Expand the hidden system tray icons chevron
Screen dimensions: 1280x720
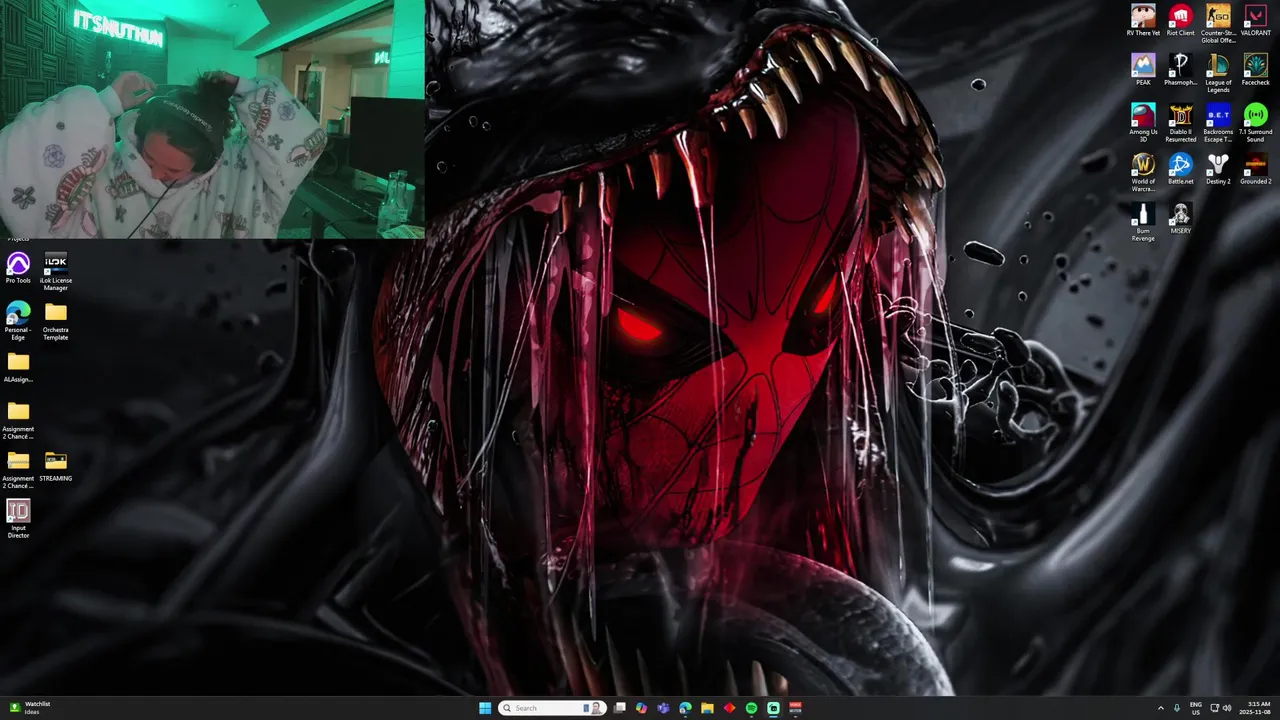[1161, 708]
